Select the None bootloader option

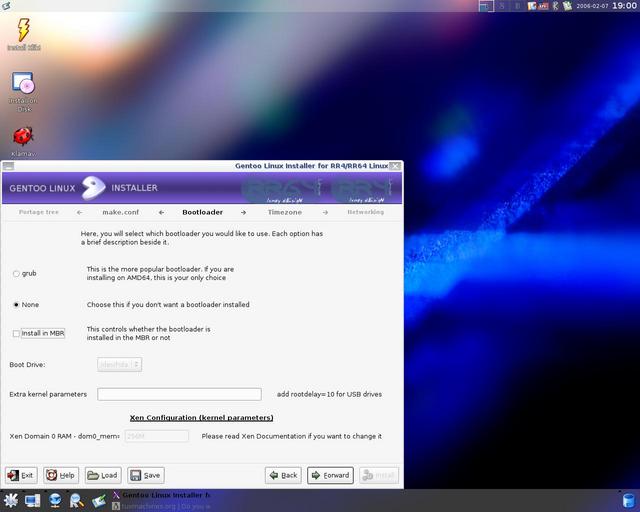[x=16, y=305]
